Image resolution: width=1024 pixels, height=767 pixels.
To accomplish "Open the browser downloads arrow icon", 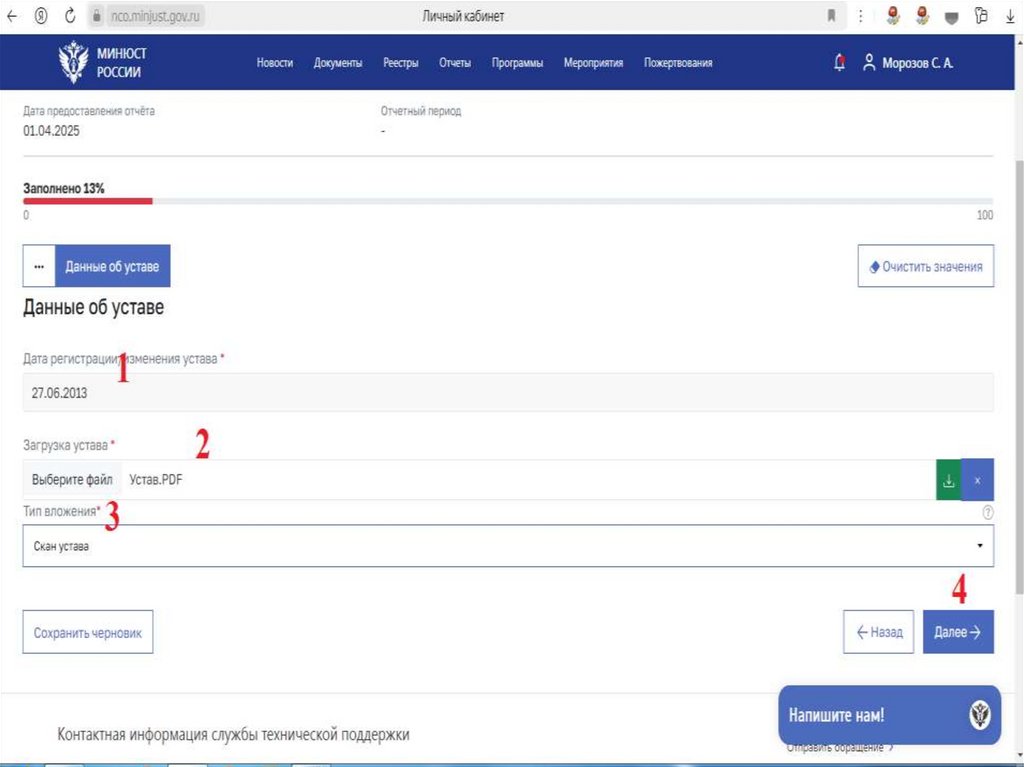I will [1010, 16].
